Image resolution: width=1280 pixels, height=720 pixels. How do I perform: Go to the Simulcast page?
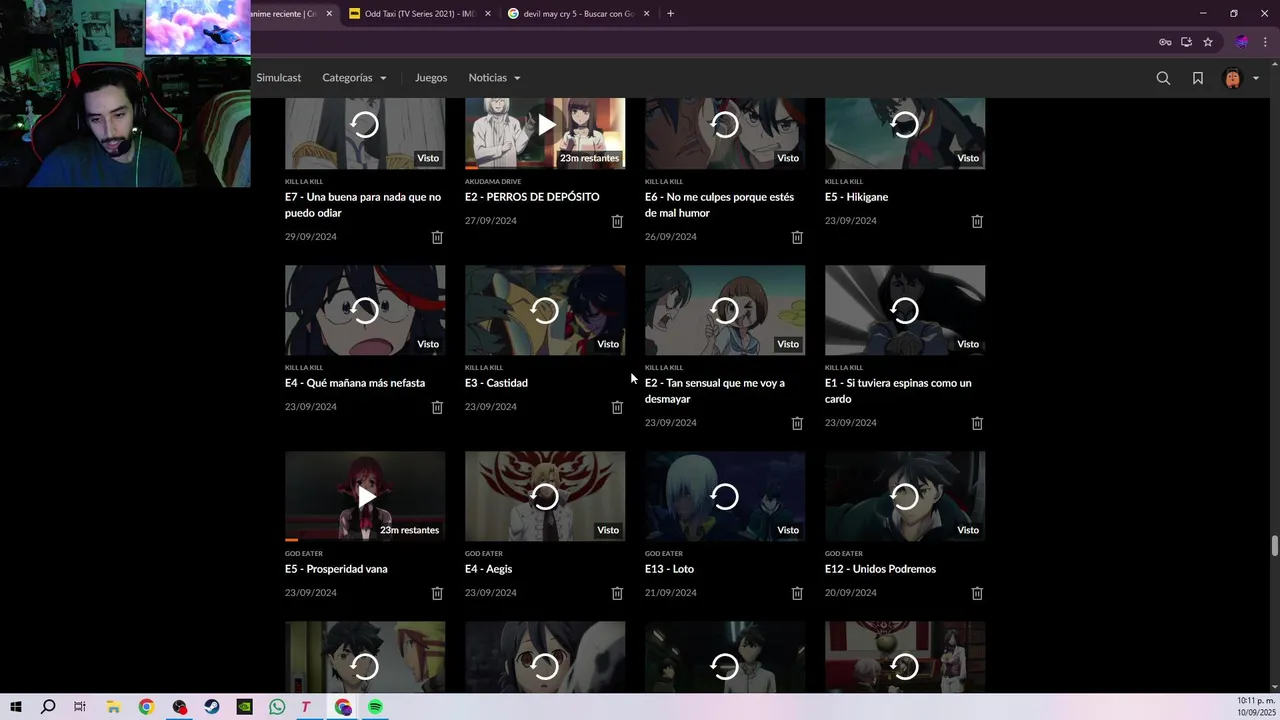pyautogui.click(x=278, y=78)
